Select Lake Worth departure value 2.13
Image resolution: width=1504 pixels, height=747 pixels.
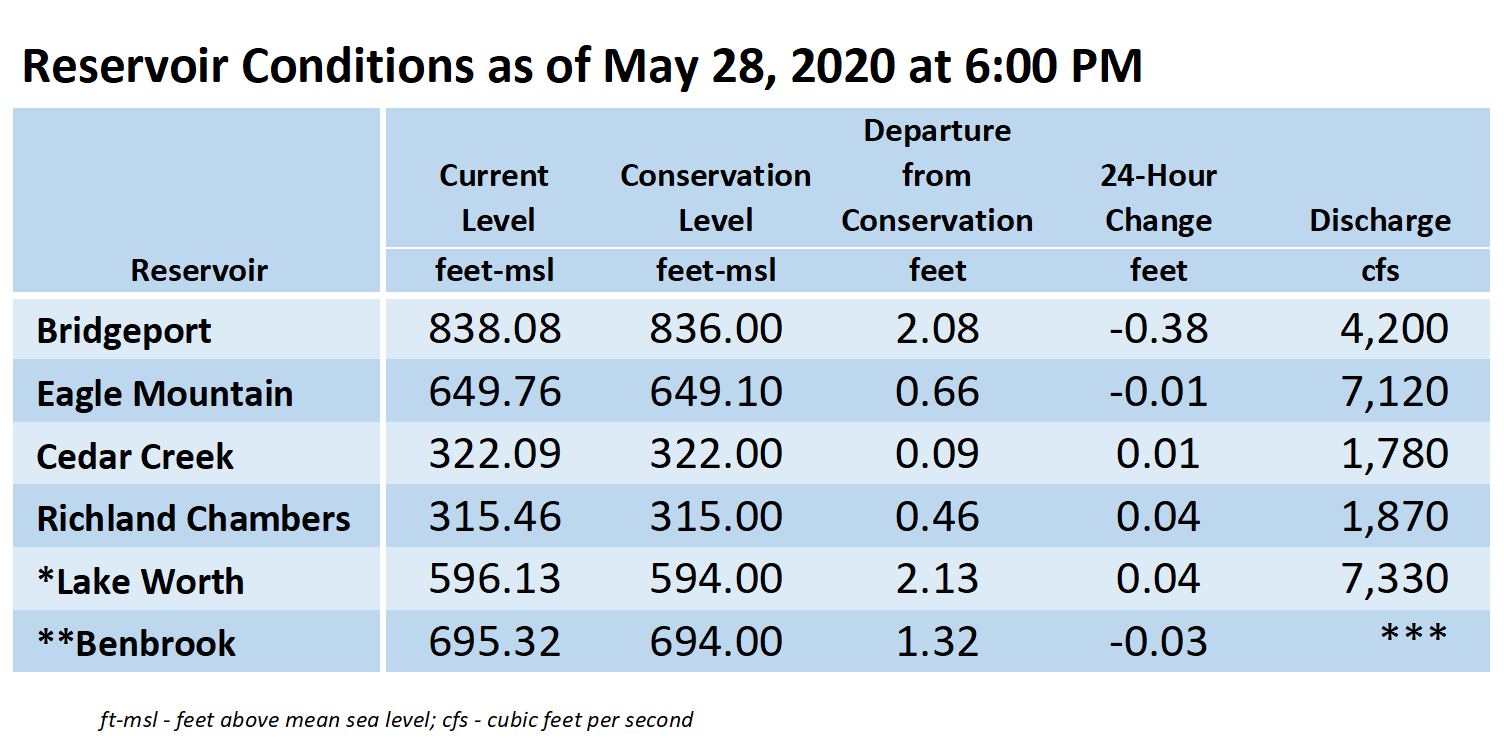click(x=937, y=579)
